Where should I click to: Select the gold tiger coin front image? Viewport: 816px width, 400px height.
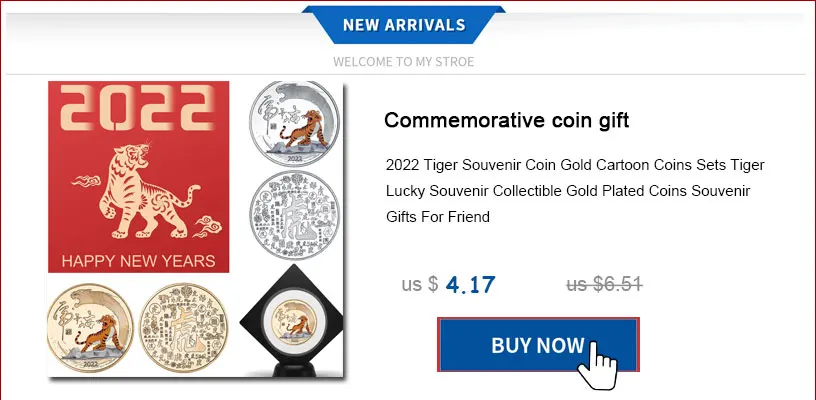[x=91, y=328]
